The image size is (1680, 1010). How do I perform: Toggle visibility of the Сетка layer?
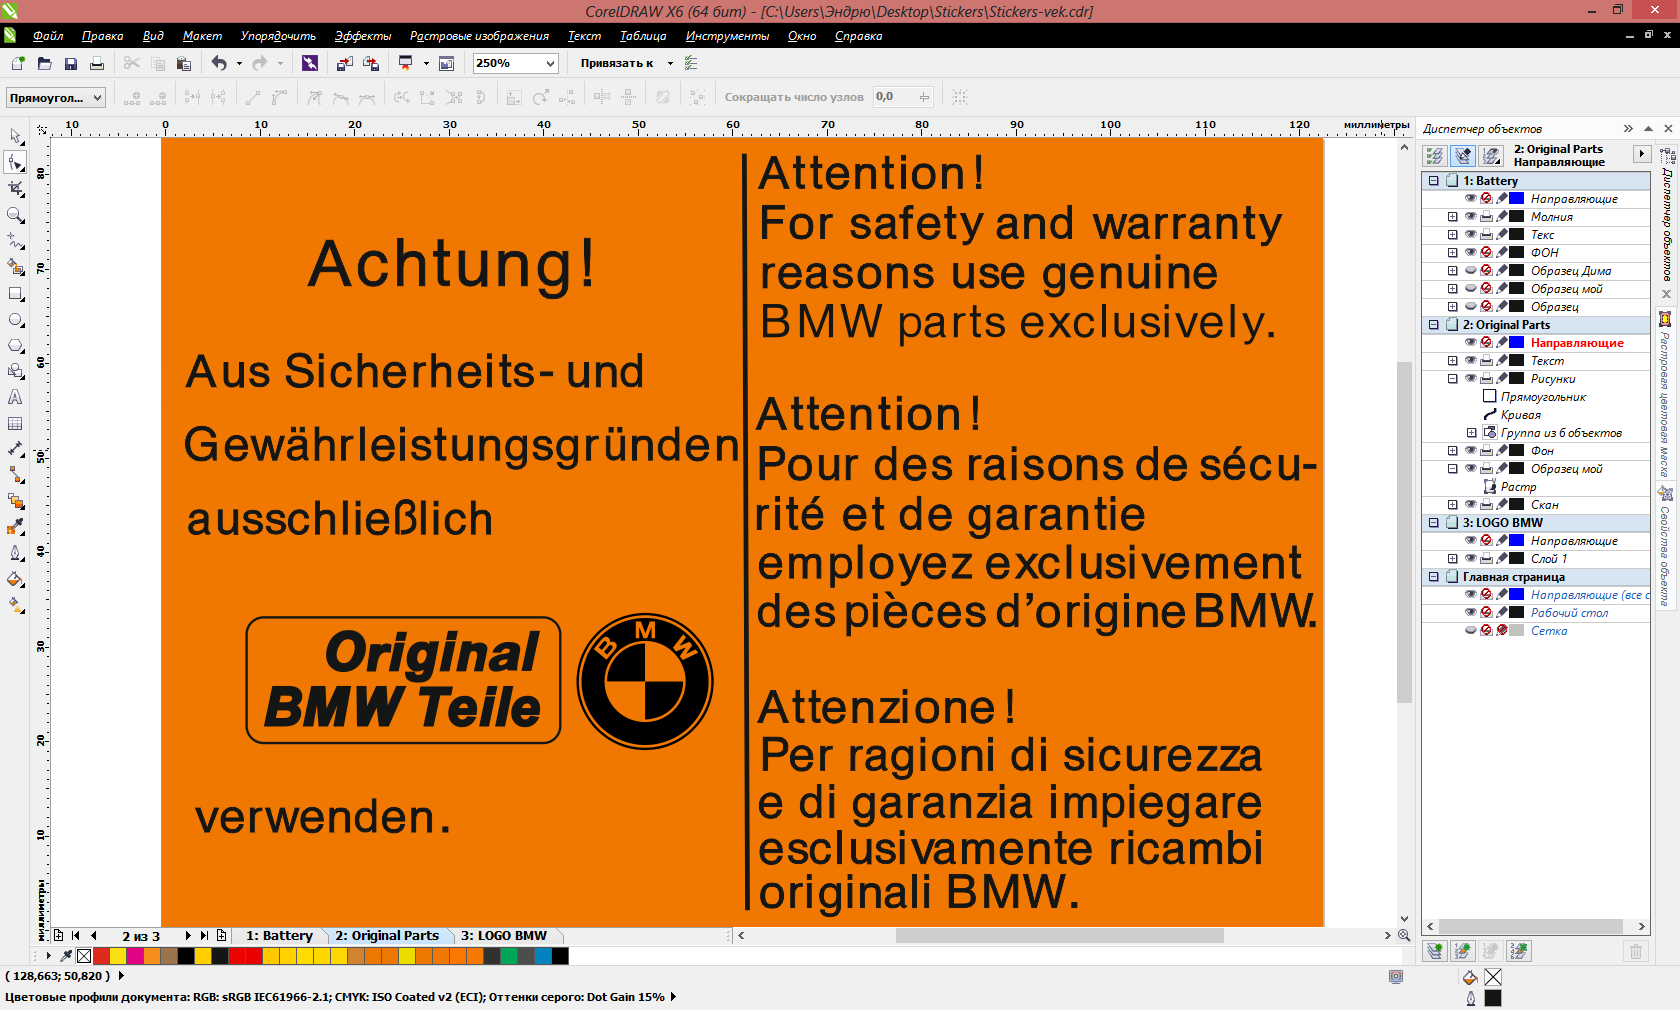(x=1470, y=631)
